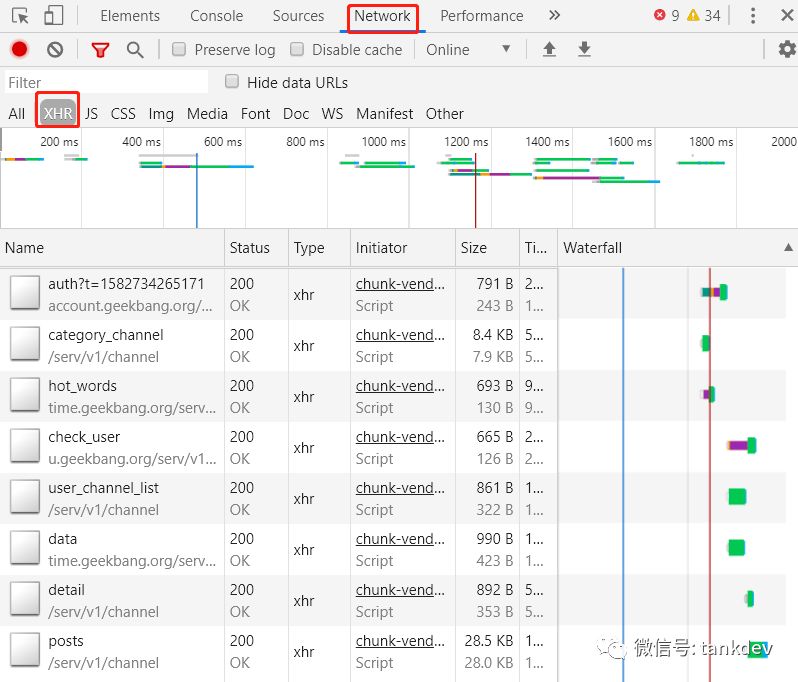This screenshot has height=682, width=798.
Task: Enable the Disable cache checkbox
Action: click(297, 49)
